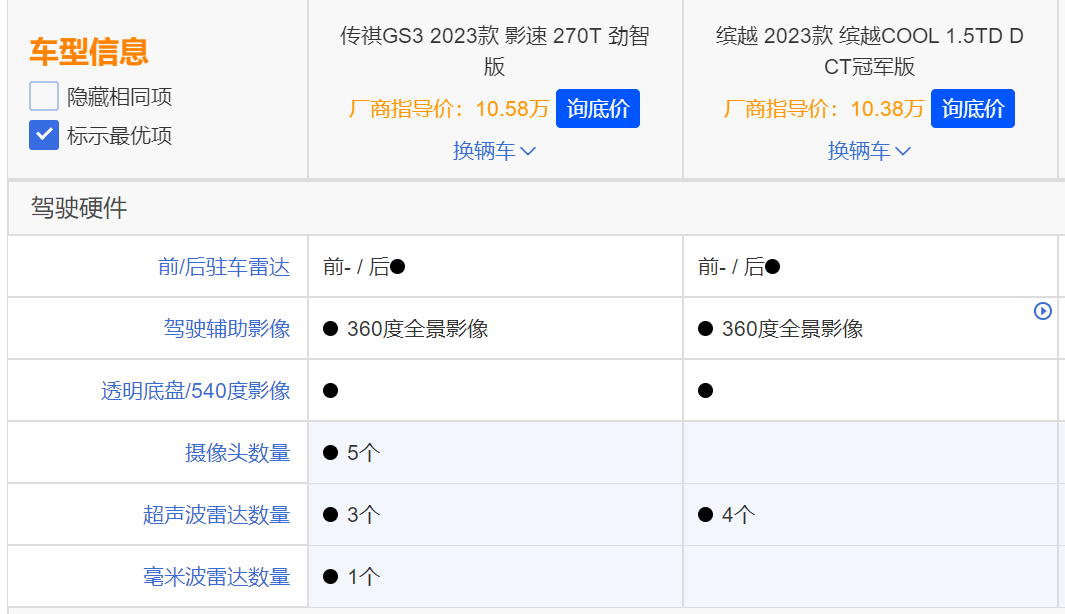Click the 驾驶硬件 section header
The width and height of the screenshot is (1065, 614).
click(79, 208)
